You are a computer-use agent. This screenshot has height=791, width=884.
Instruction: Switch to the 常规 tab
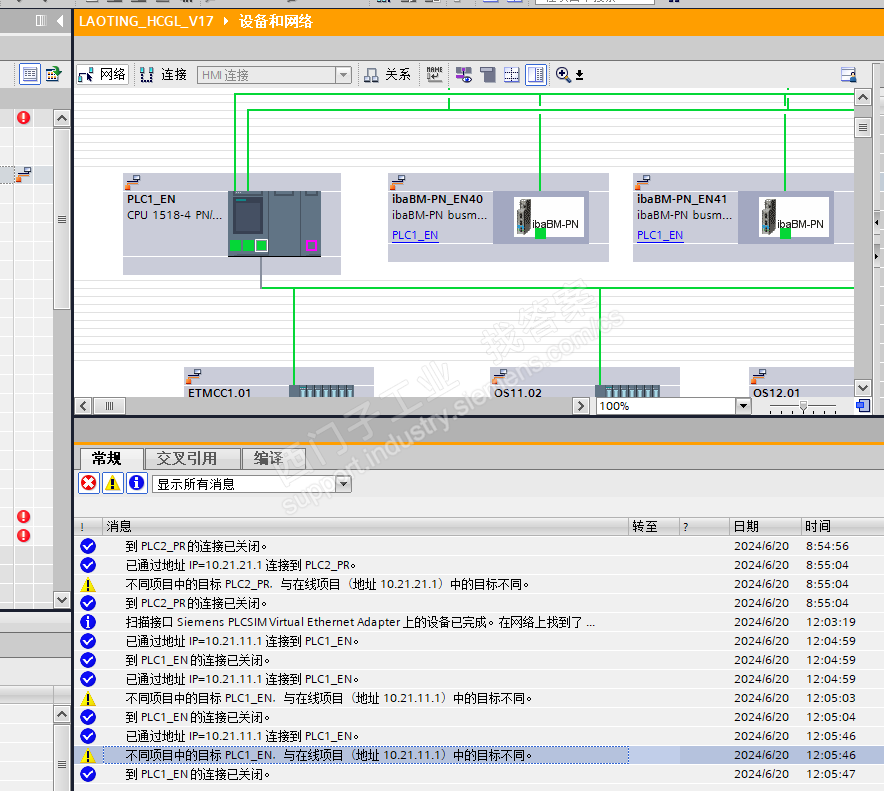(x=107, y=458)
